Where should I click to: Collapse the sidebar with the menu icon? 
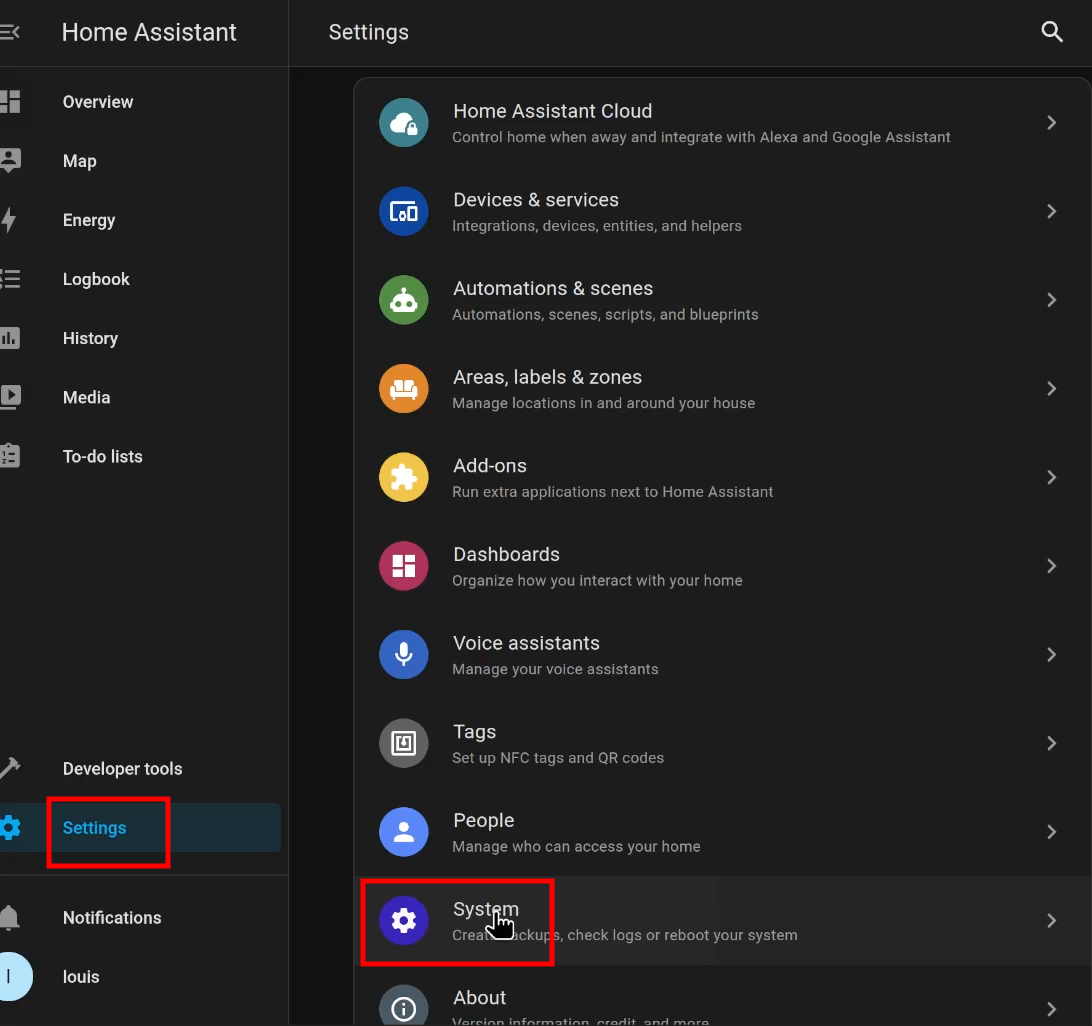10,32
